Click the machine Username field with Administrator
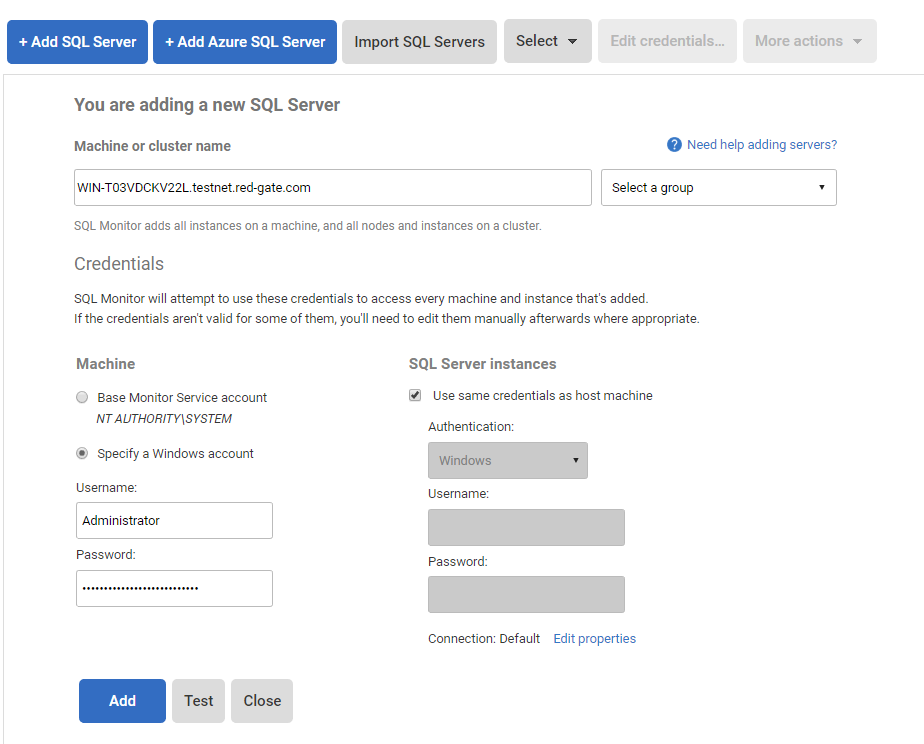This screenshot has height=744, width=924. click(174, 520)
